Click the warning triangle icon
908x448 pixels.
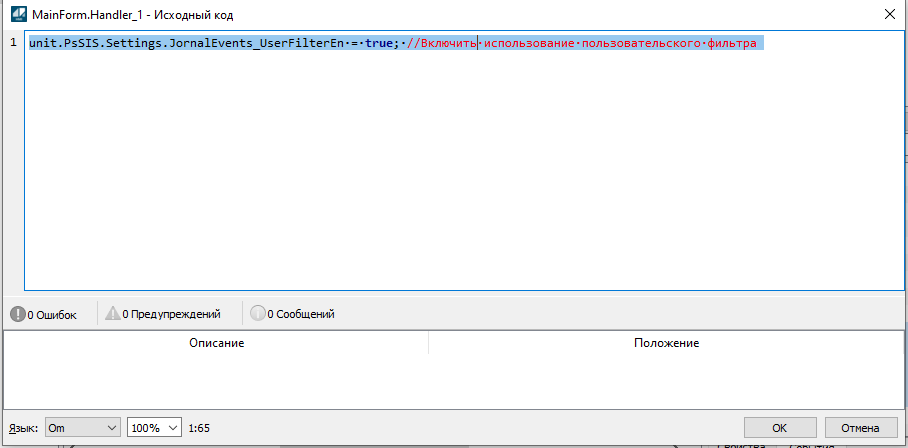click(x=112, y=314)
